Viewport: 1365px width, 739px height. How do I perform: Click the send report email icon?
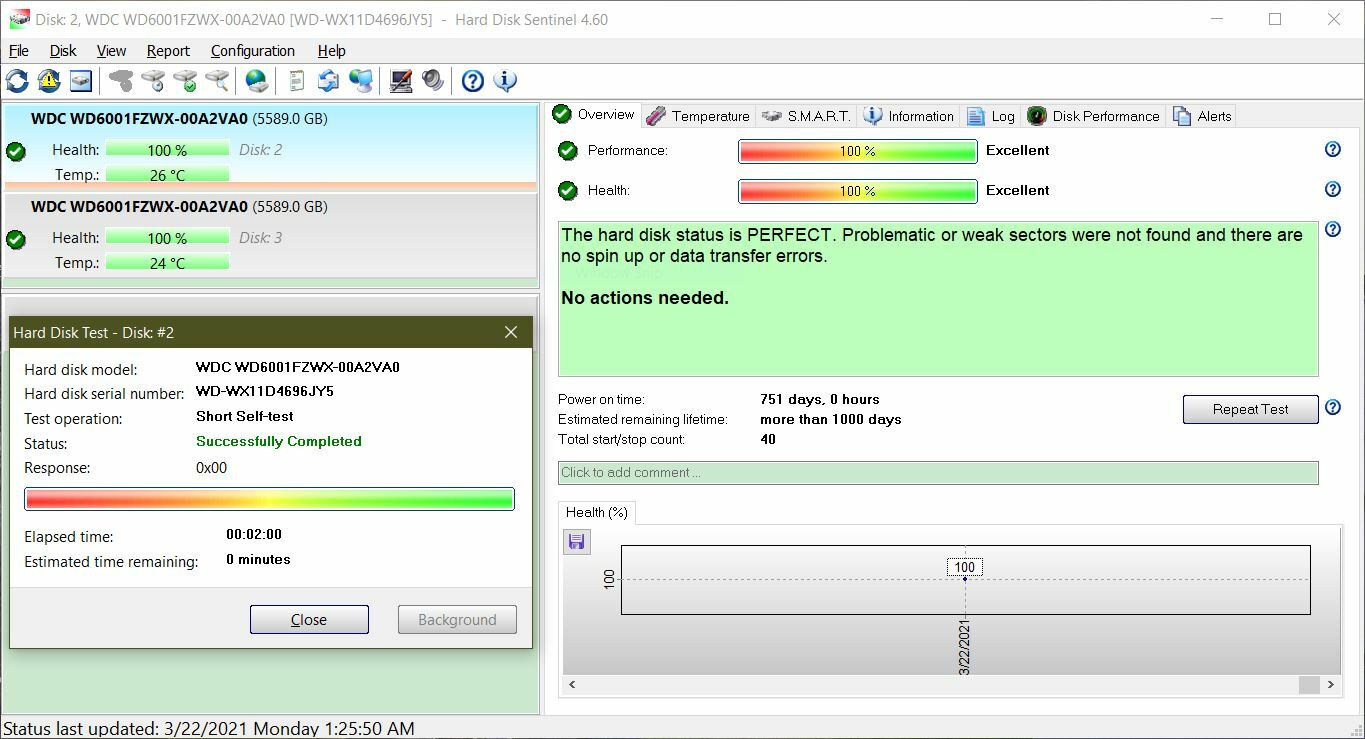[x=328, y=81]
